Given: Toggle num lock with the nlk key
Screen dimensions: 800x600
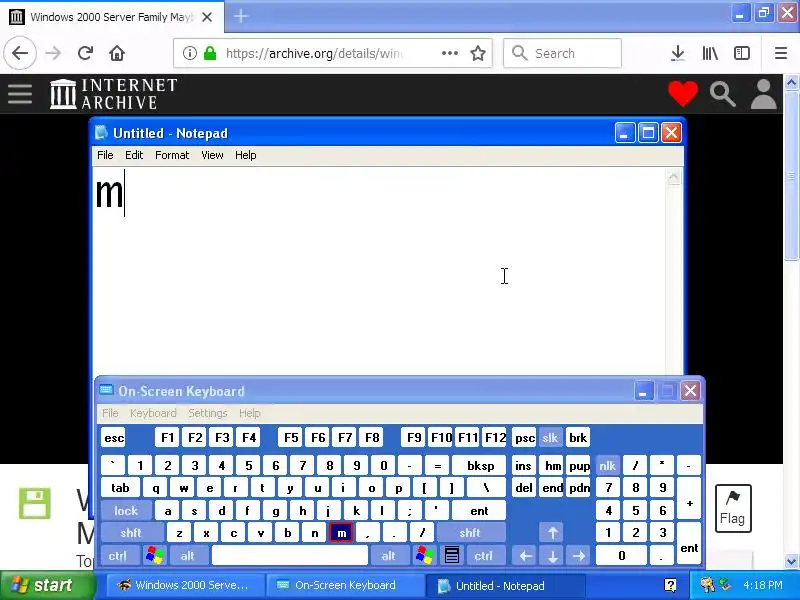Looking at the screenshot, I should [607, 465].
